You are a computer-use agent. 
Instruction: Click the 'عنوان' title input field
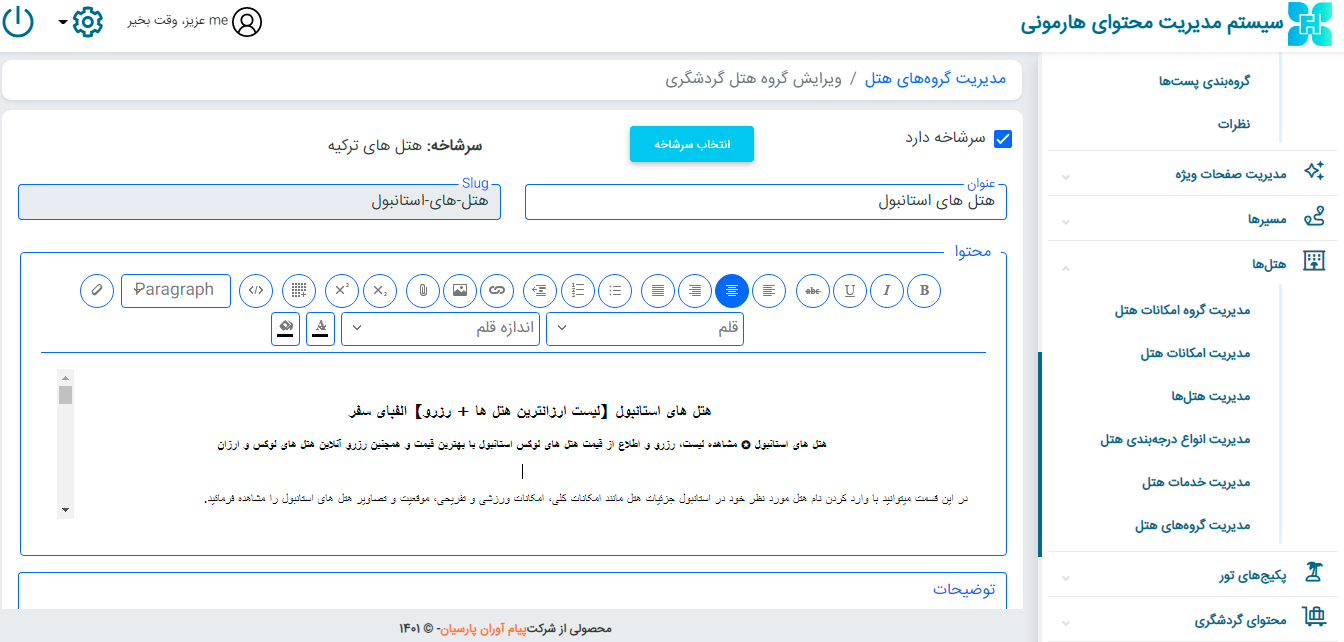pos(765,201)
